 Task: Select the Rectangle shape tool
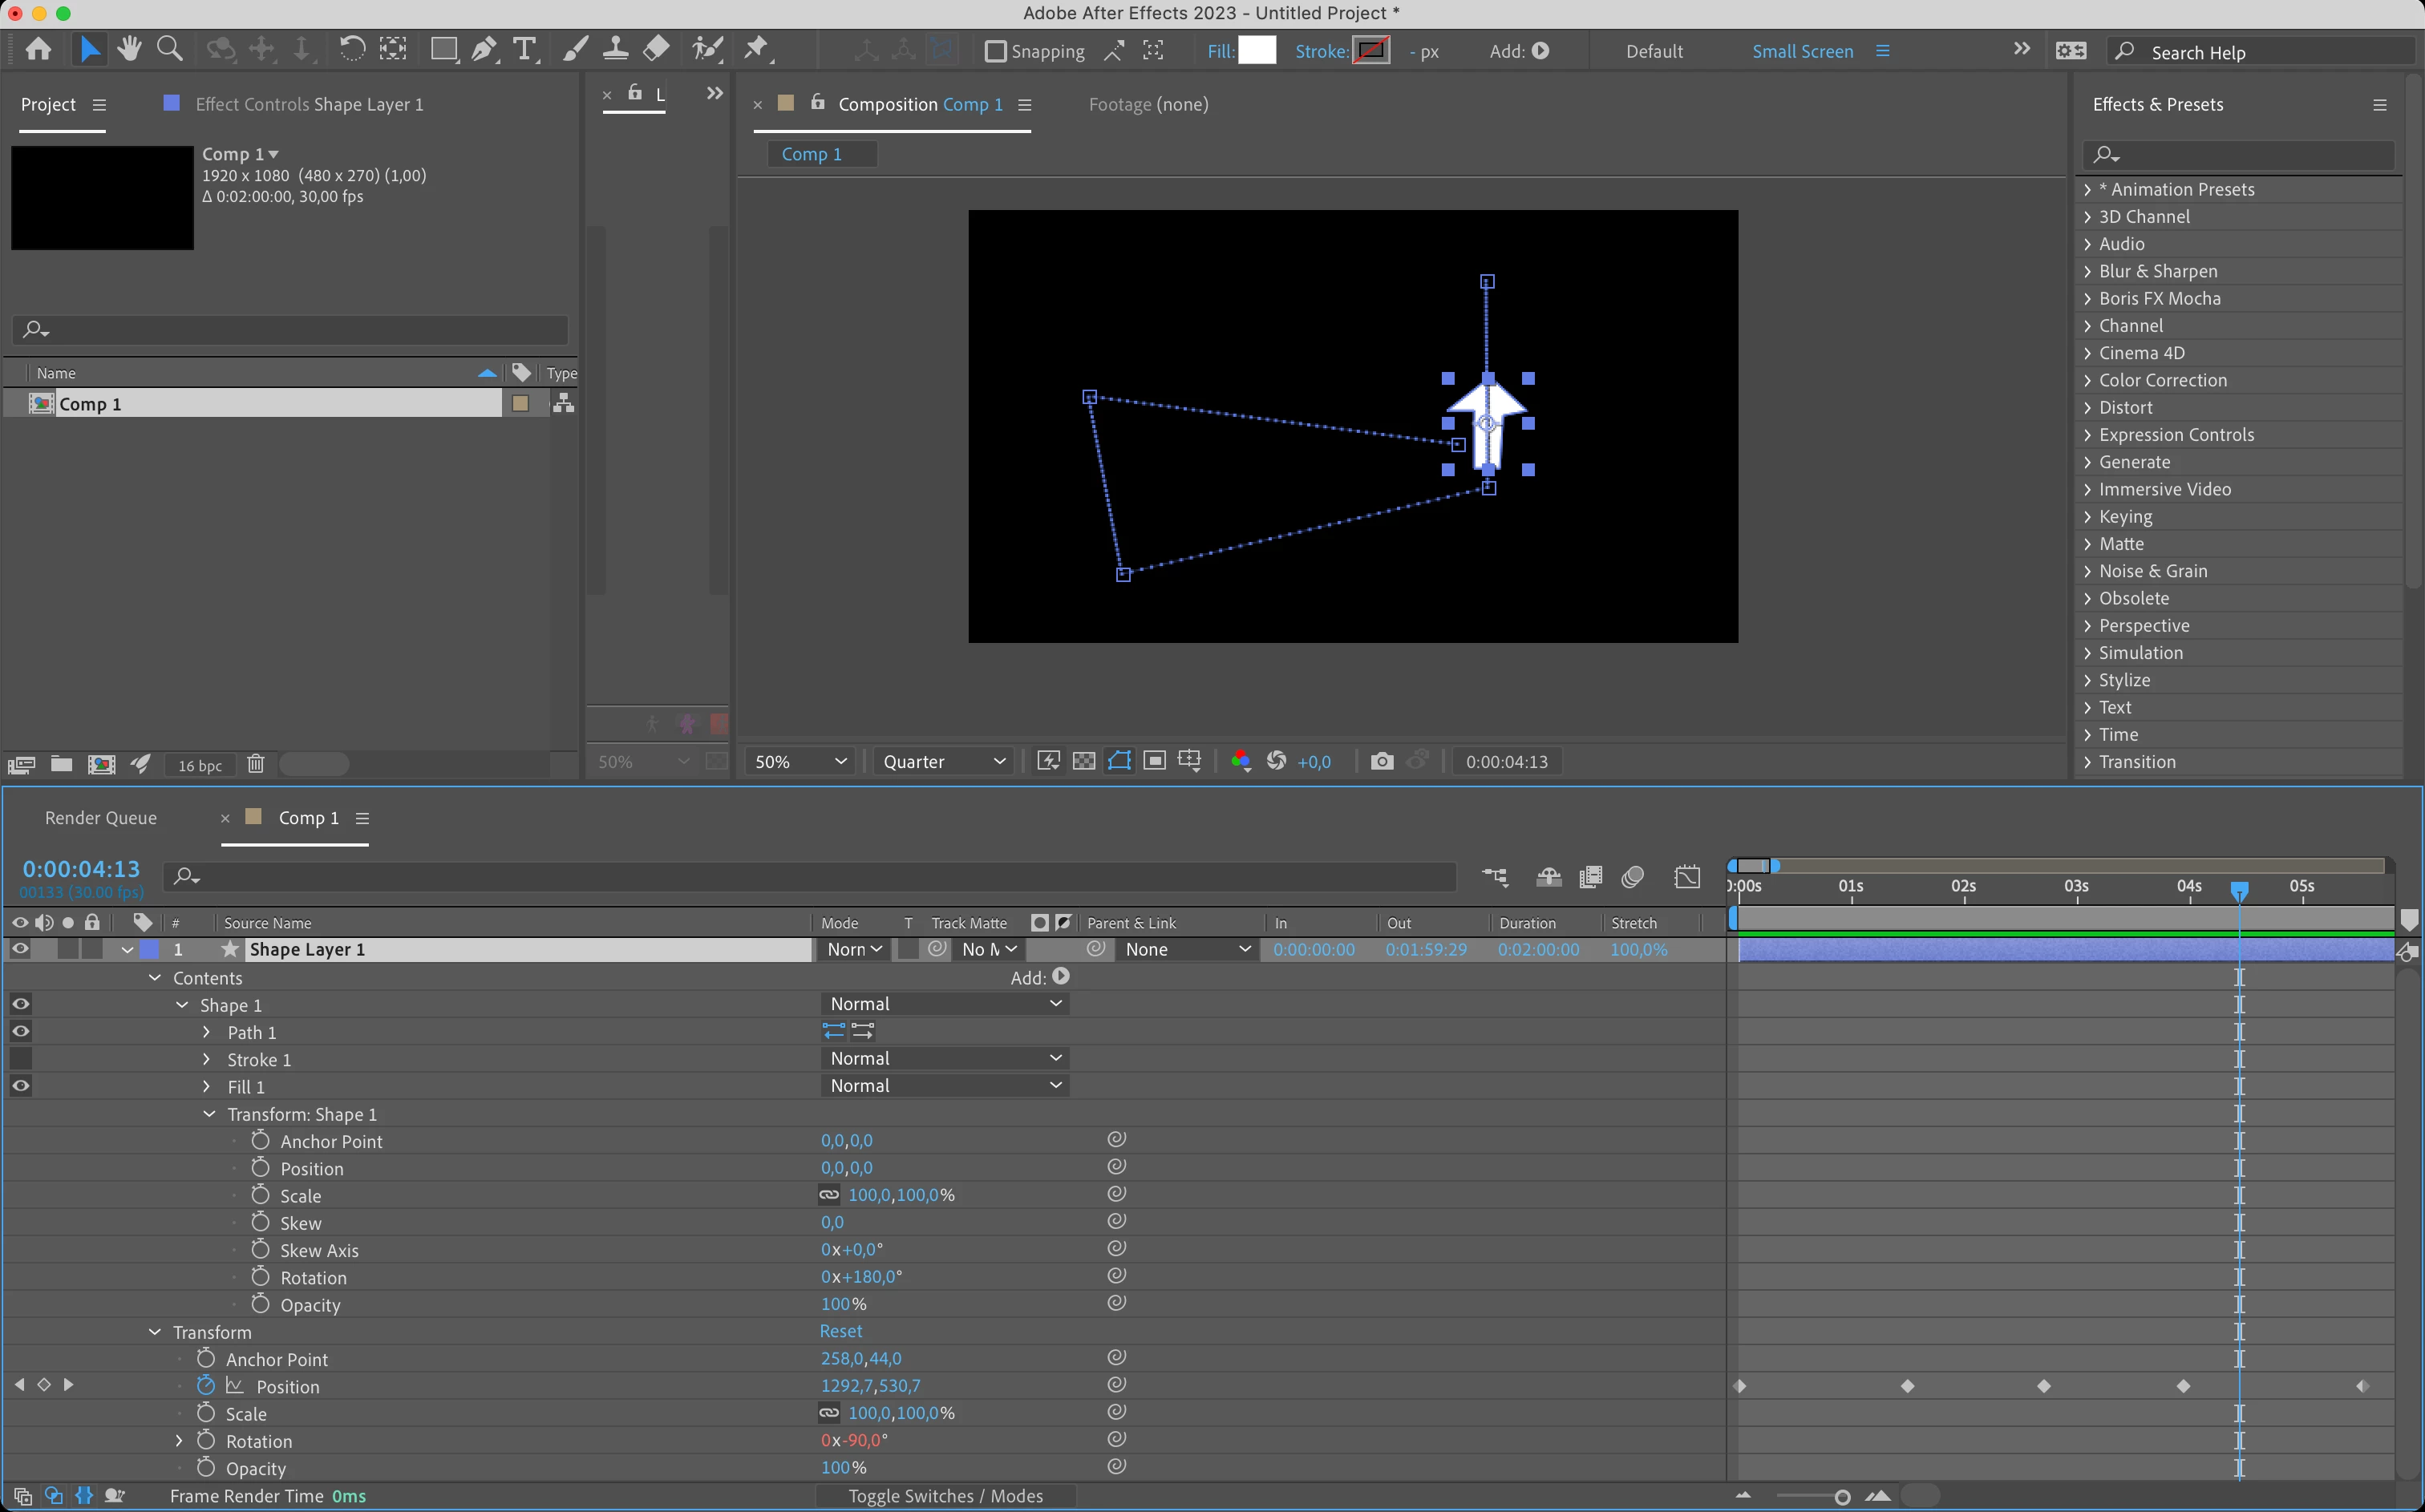(443, 49)
